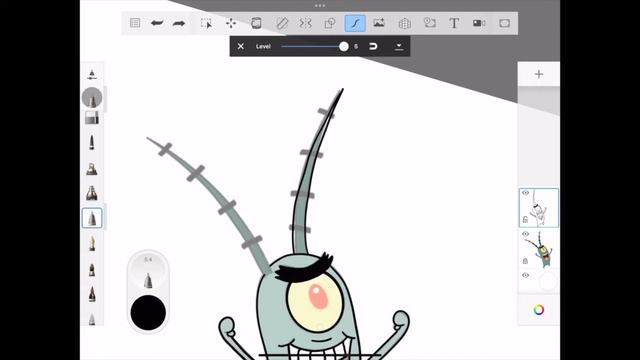Select the highlighted pen brush
This screenshot has height=360, width=640.
tap(92, 218)
